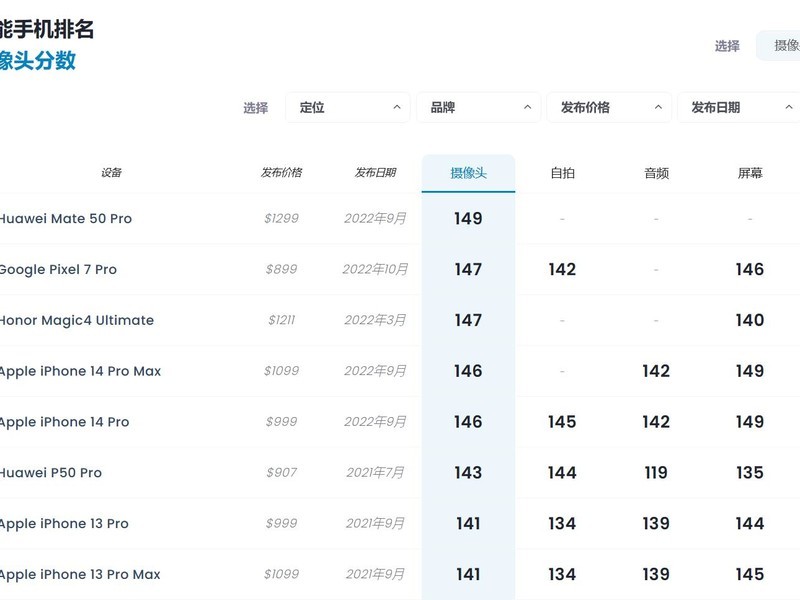
Task: Click screen score 144 for iPhone 13 Pro
Action: pos(749,523)
